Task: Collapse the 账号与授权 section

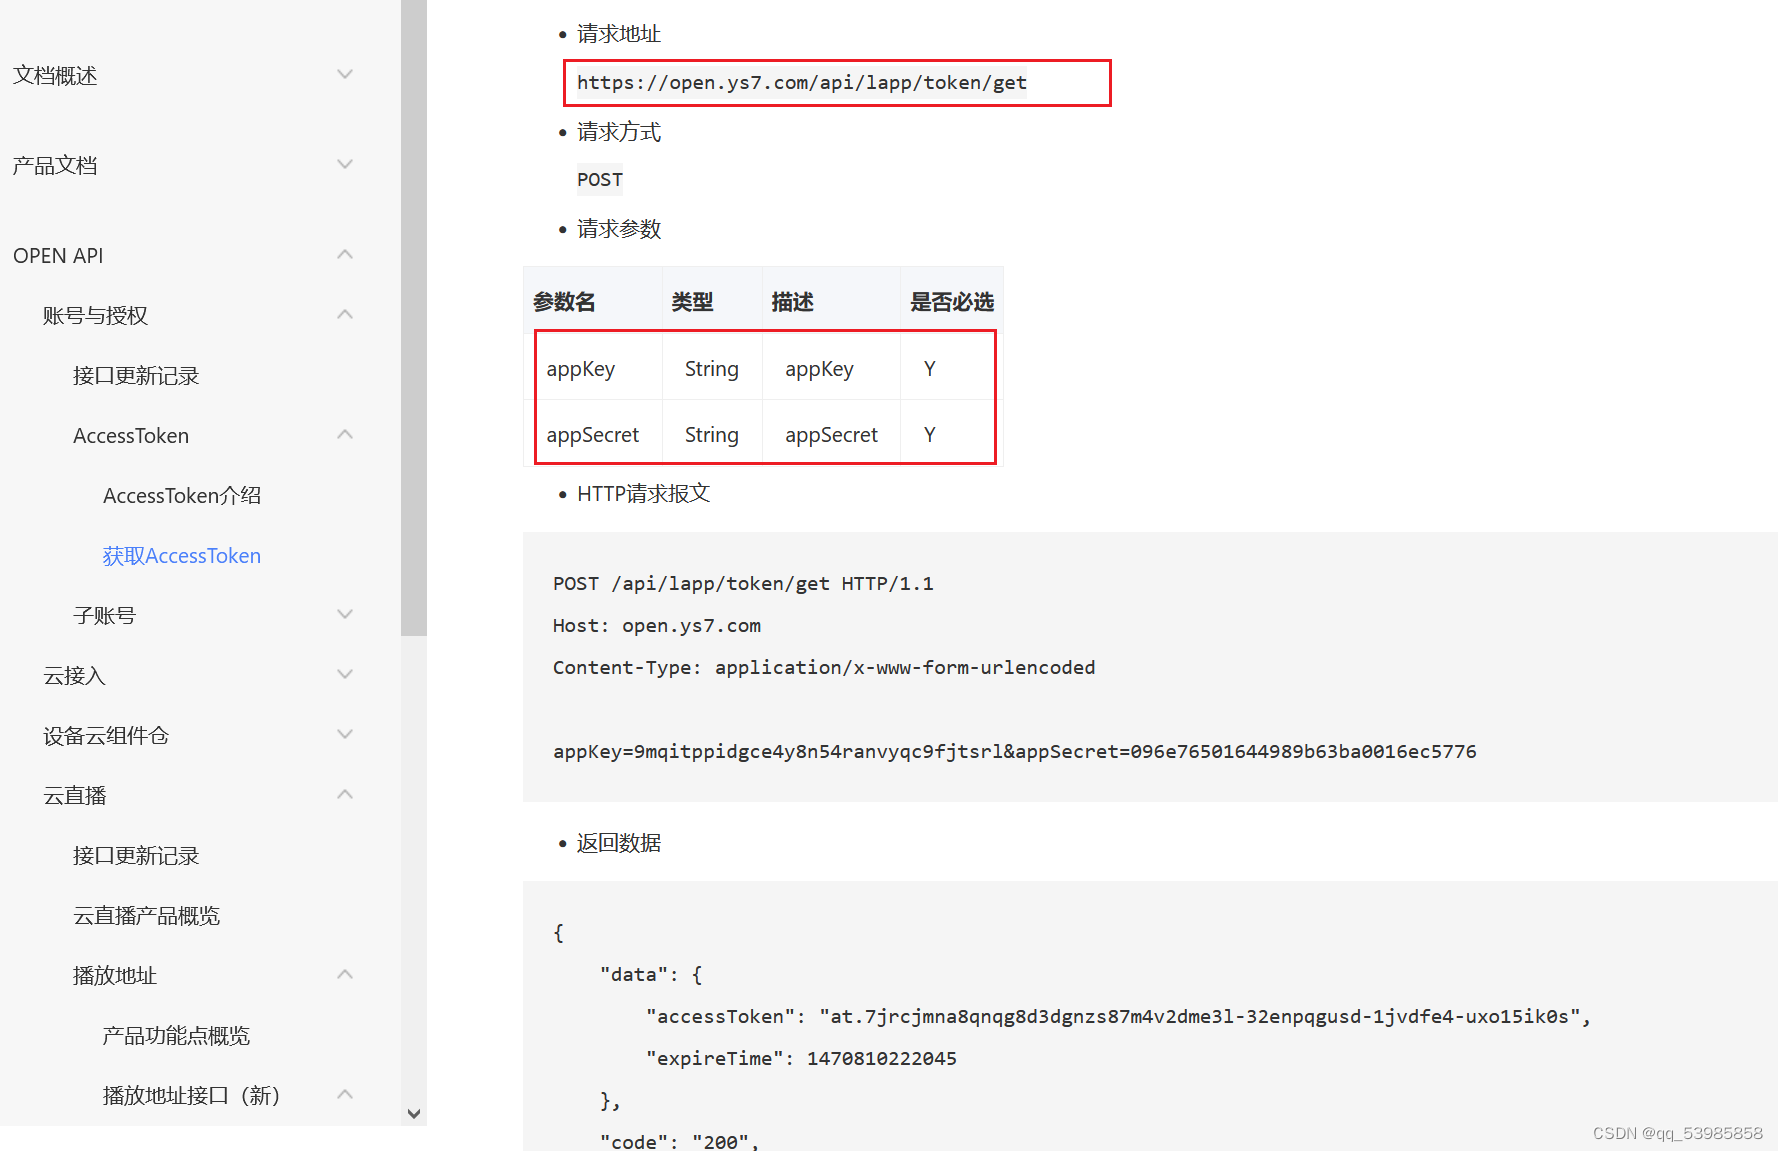Action: (345, 314)
